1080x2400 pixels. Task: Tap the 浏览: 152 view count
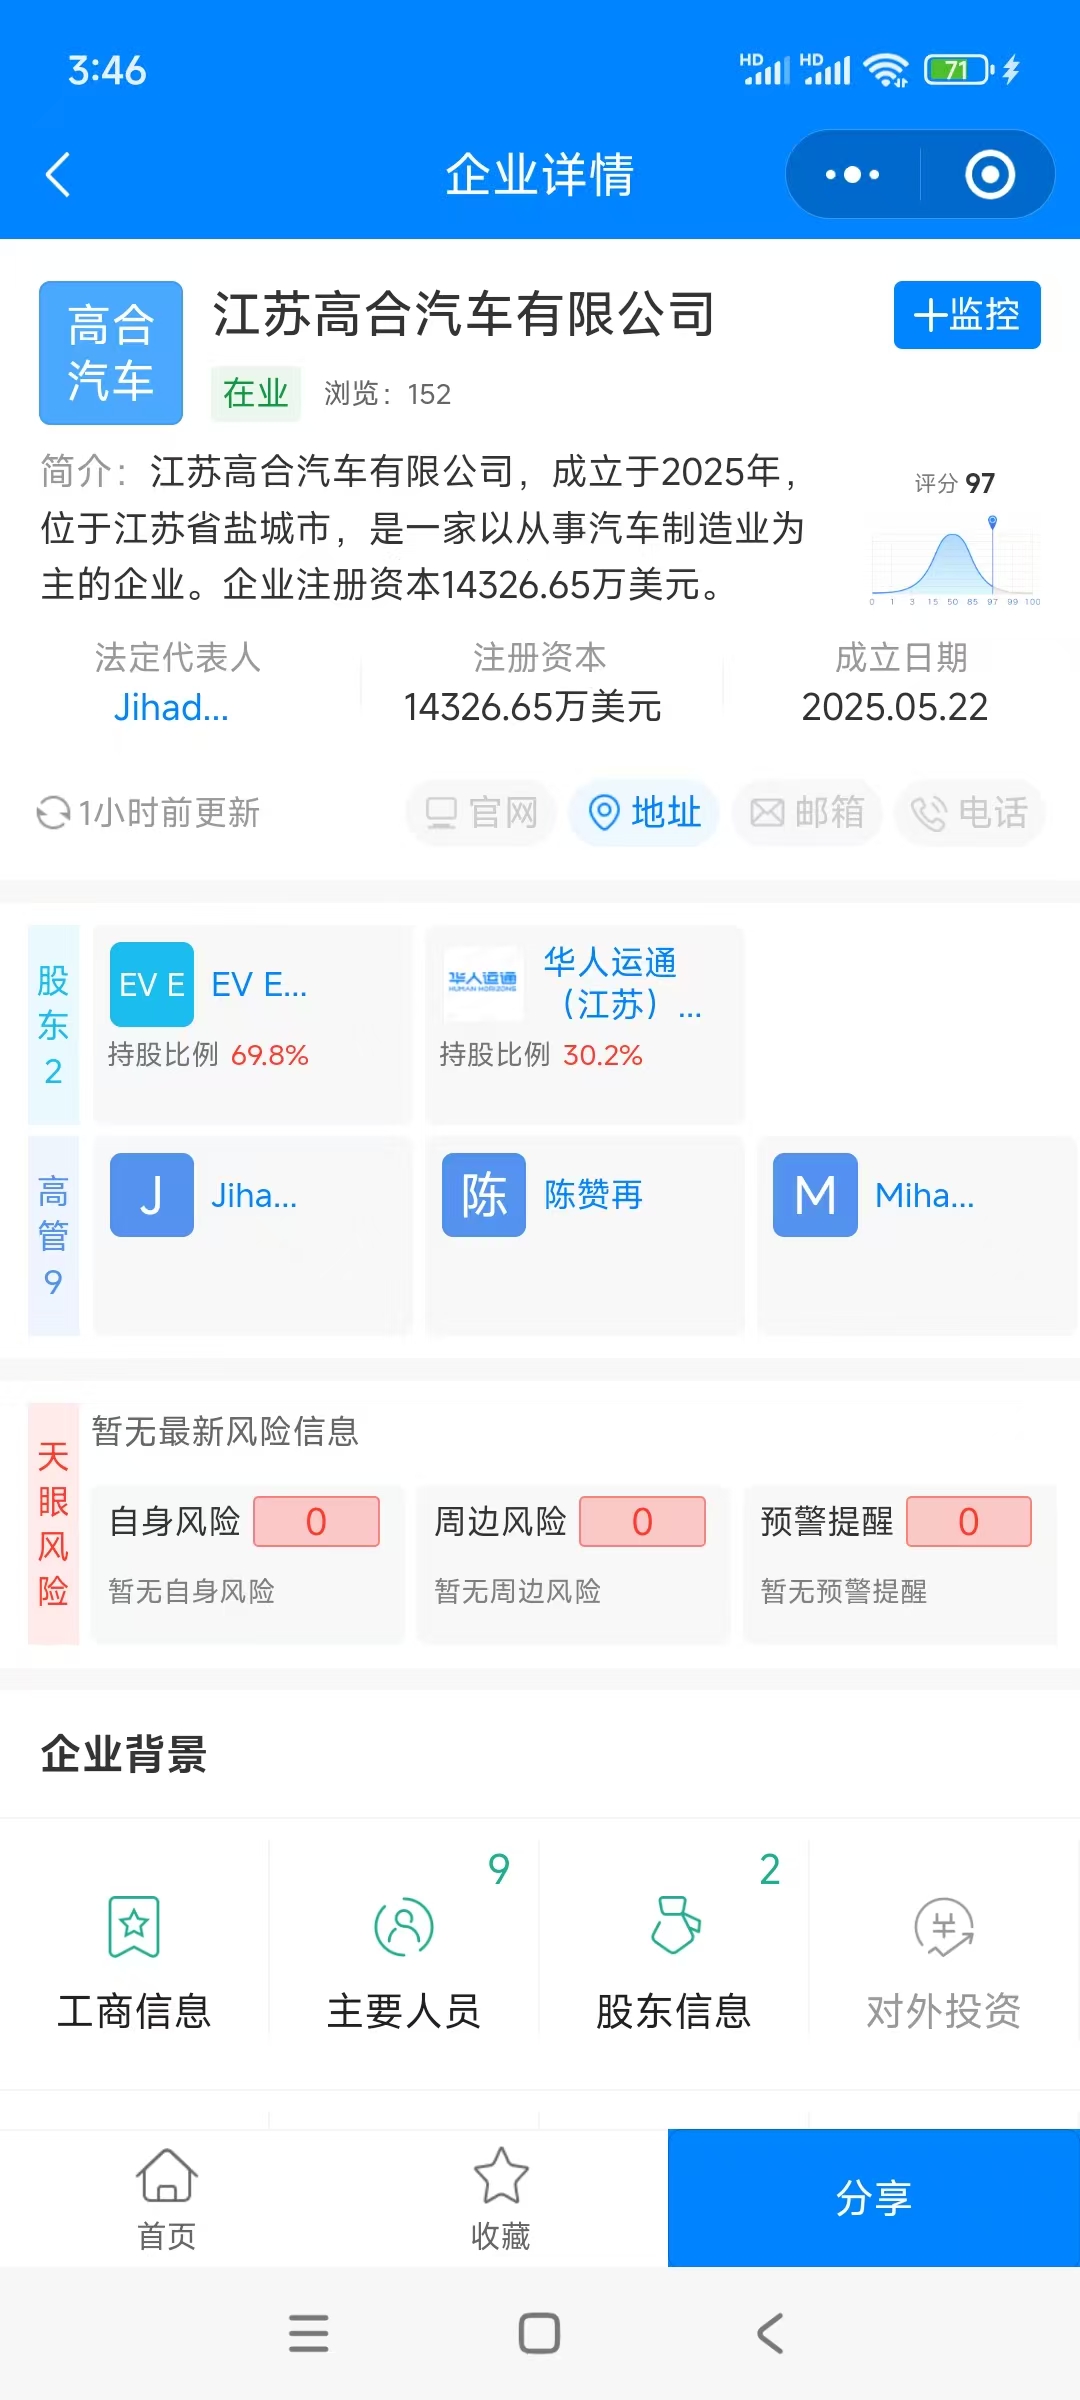point(387,394)
